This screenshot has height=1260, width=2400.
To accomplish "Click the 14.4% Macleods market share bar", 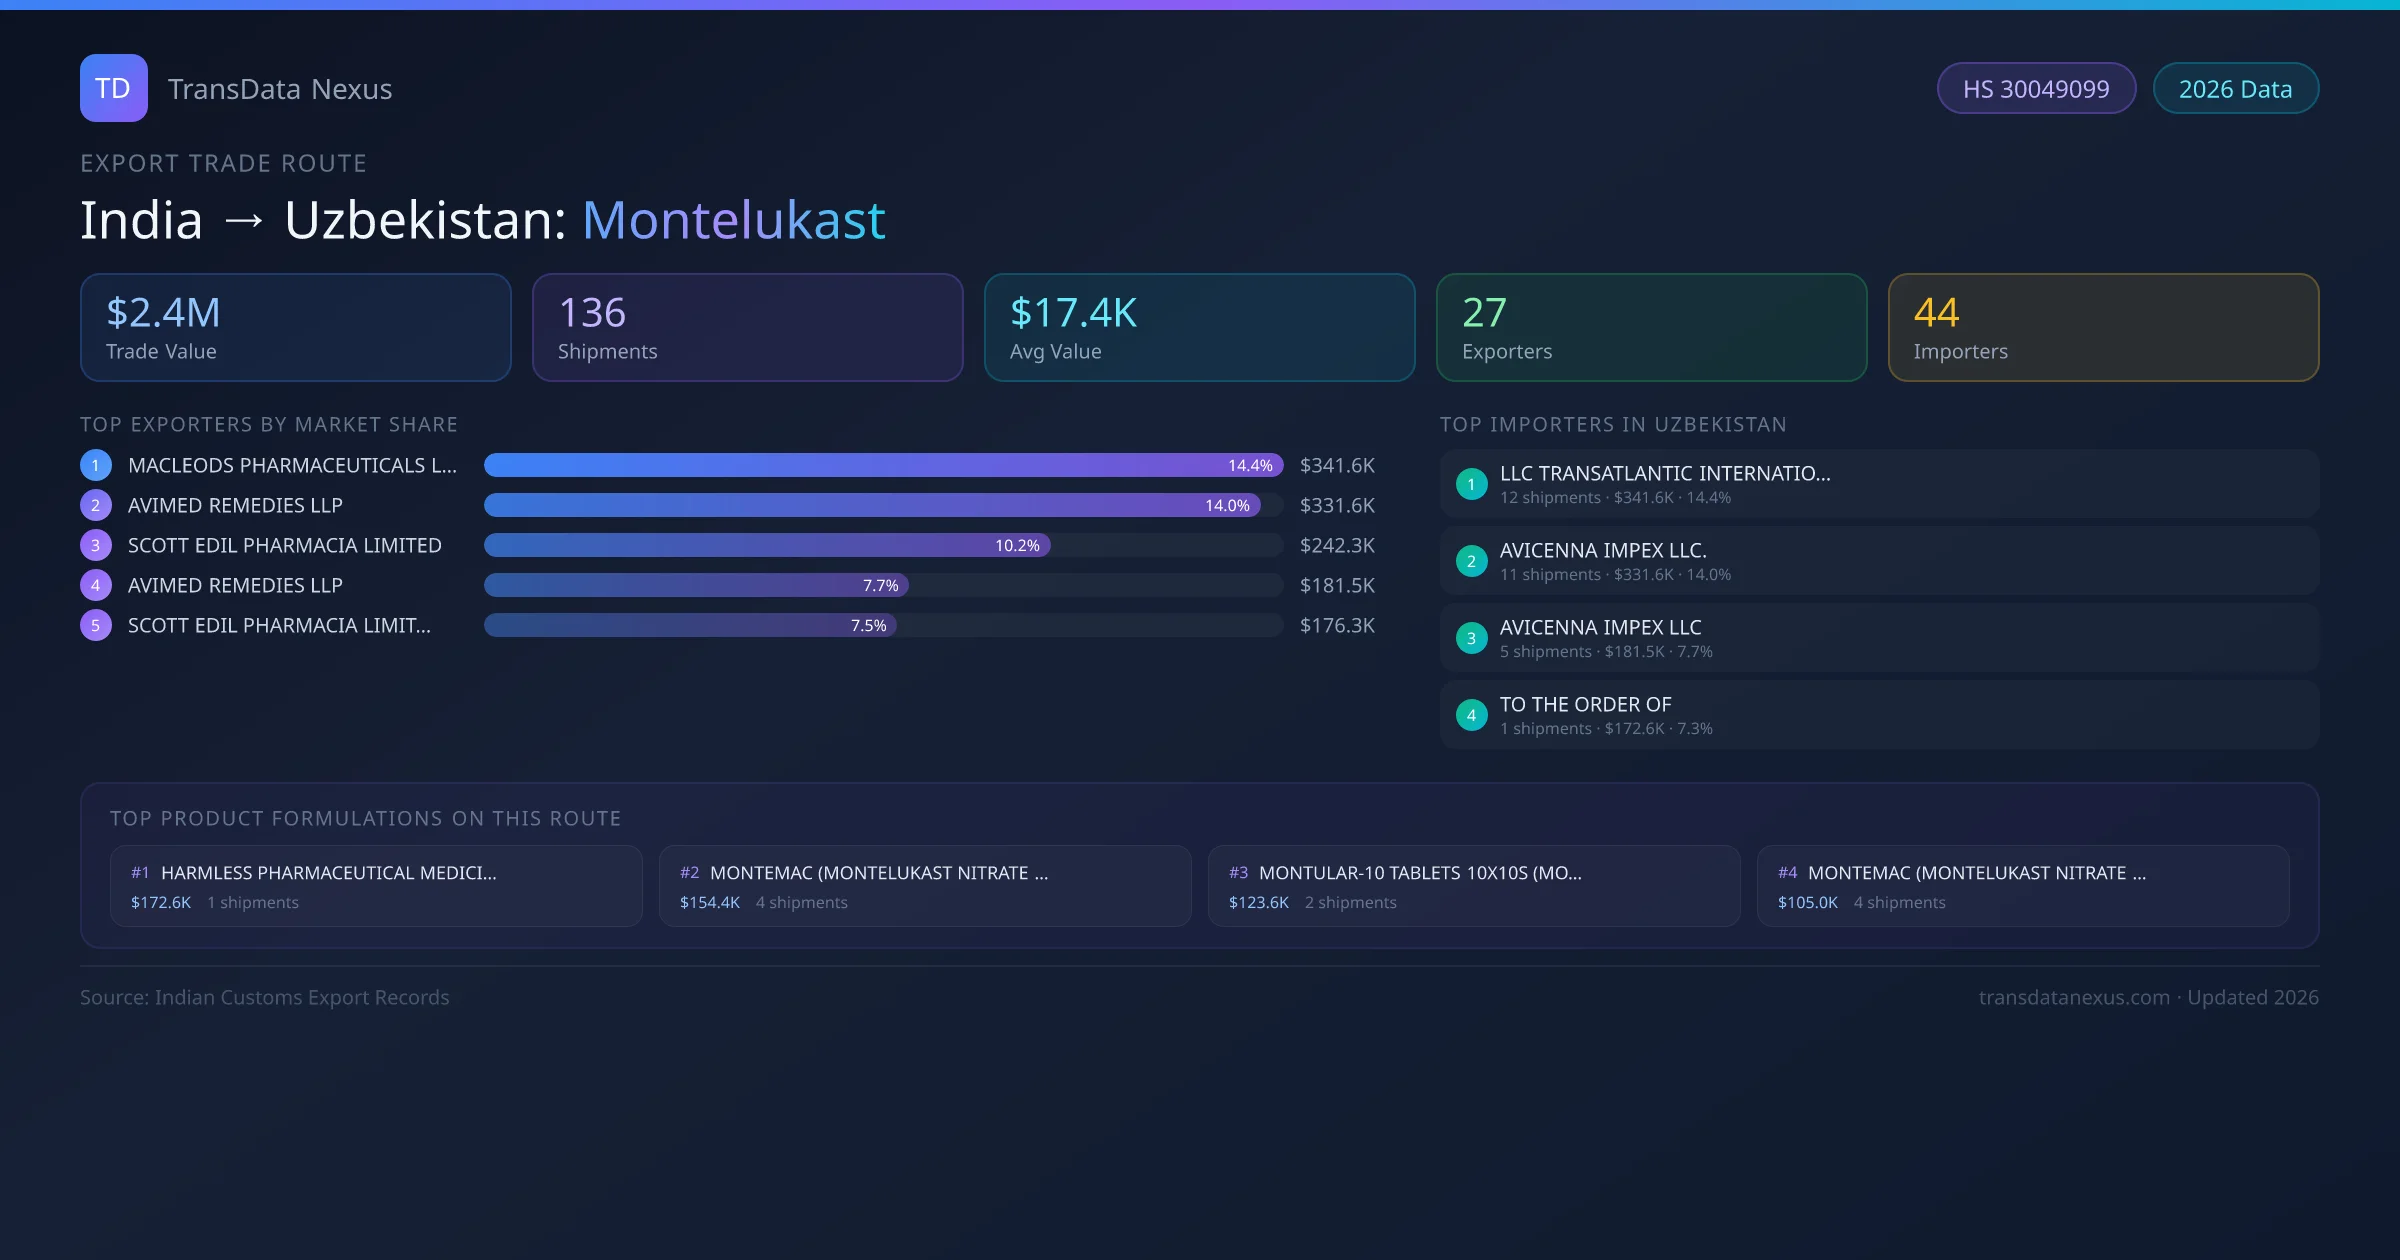I will pyautogui.click(x=882, y=465).
